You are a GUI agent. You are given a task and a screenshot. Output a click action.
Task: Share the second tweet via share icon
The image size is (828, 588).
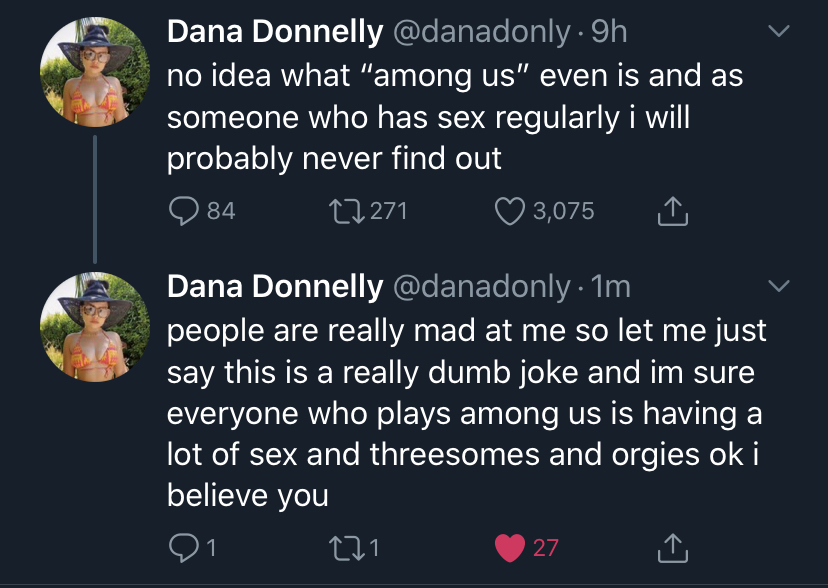[672, 547]
